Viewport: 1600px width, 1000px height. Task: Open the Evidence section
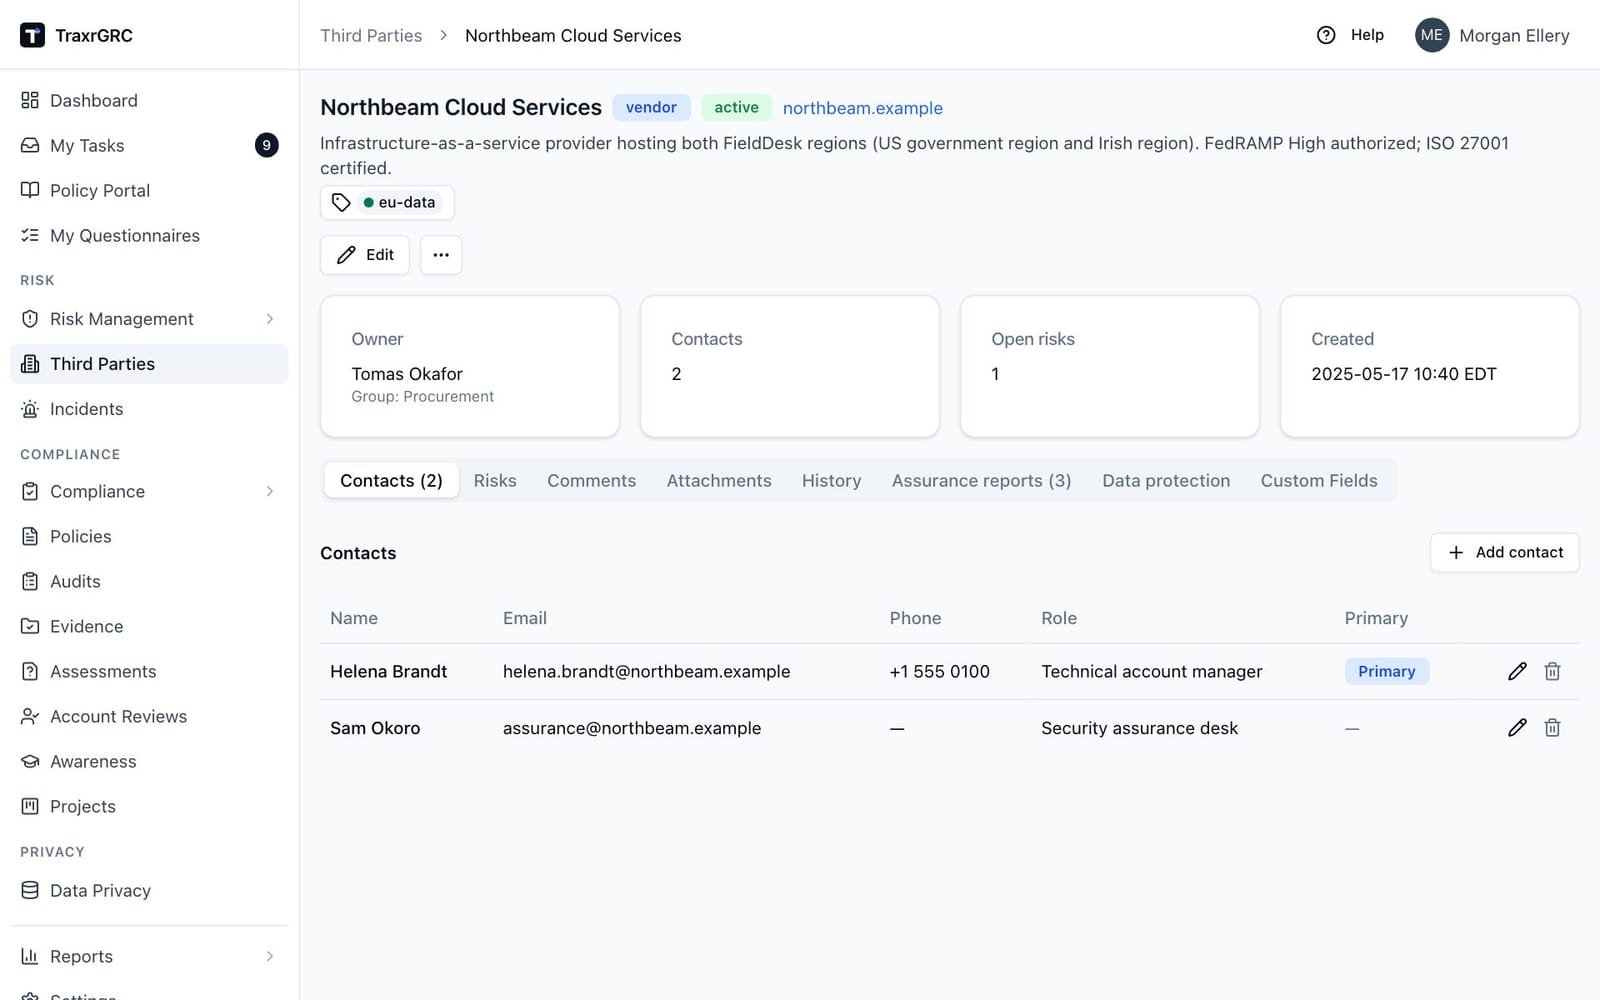tap(149, 626)
